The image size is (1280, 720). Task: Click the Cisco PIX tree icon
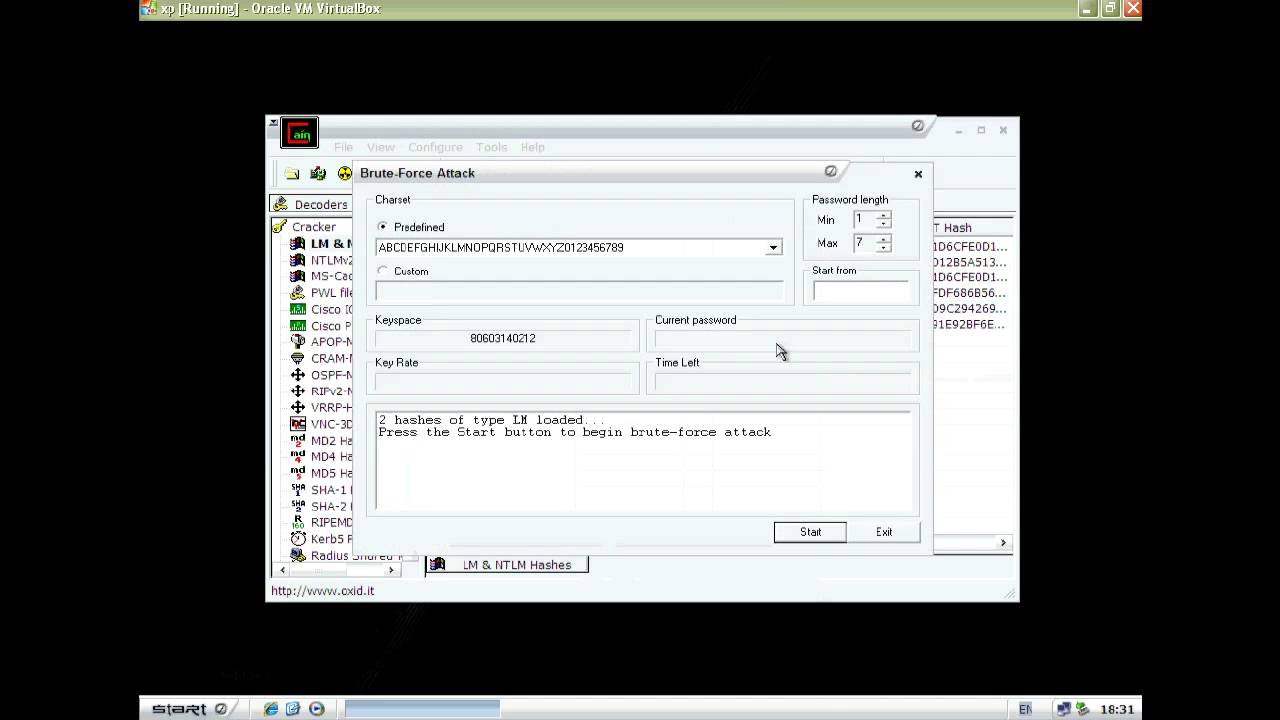click(298, 325)
